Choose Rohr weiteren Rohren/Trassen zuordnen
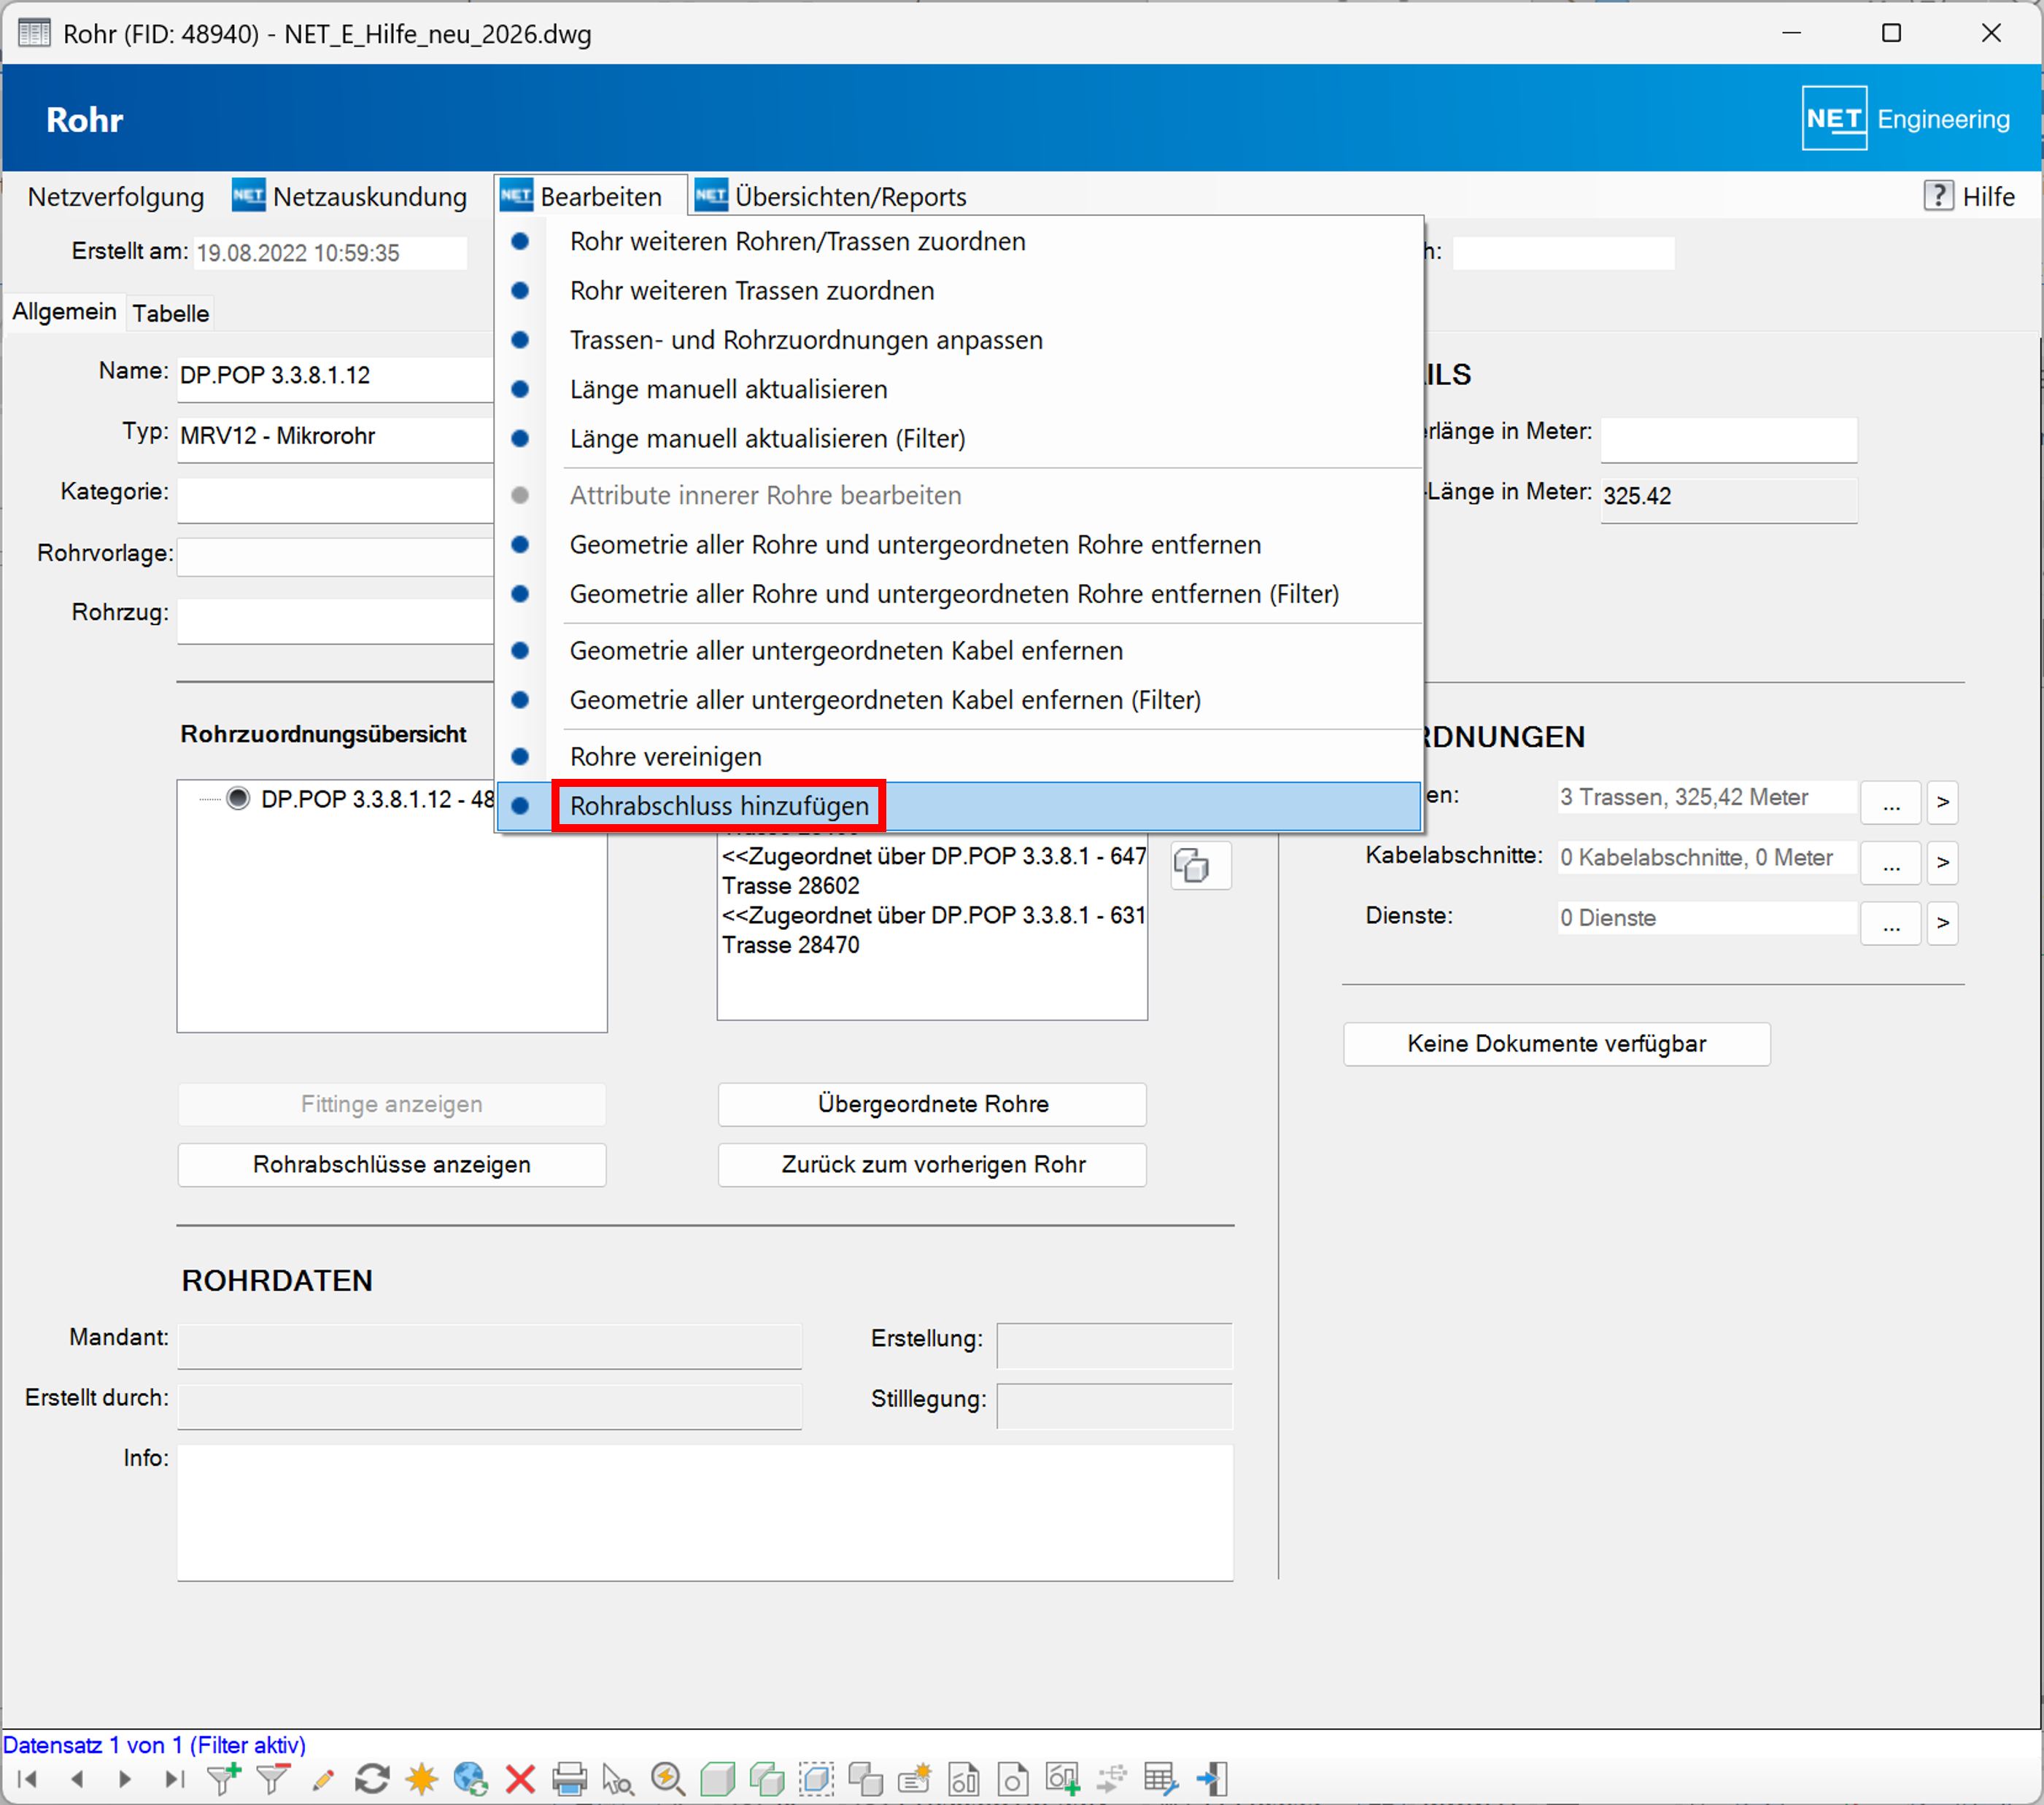 pyautogui.click(x=958, y=242)
